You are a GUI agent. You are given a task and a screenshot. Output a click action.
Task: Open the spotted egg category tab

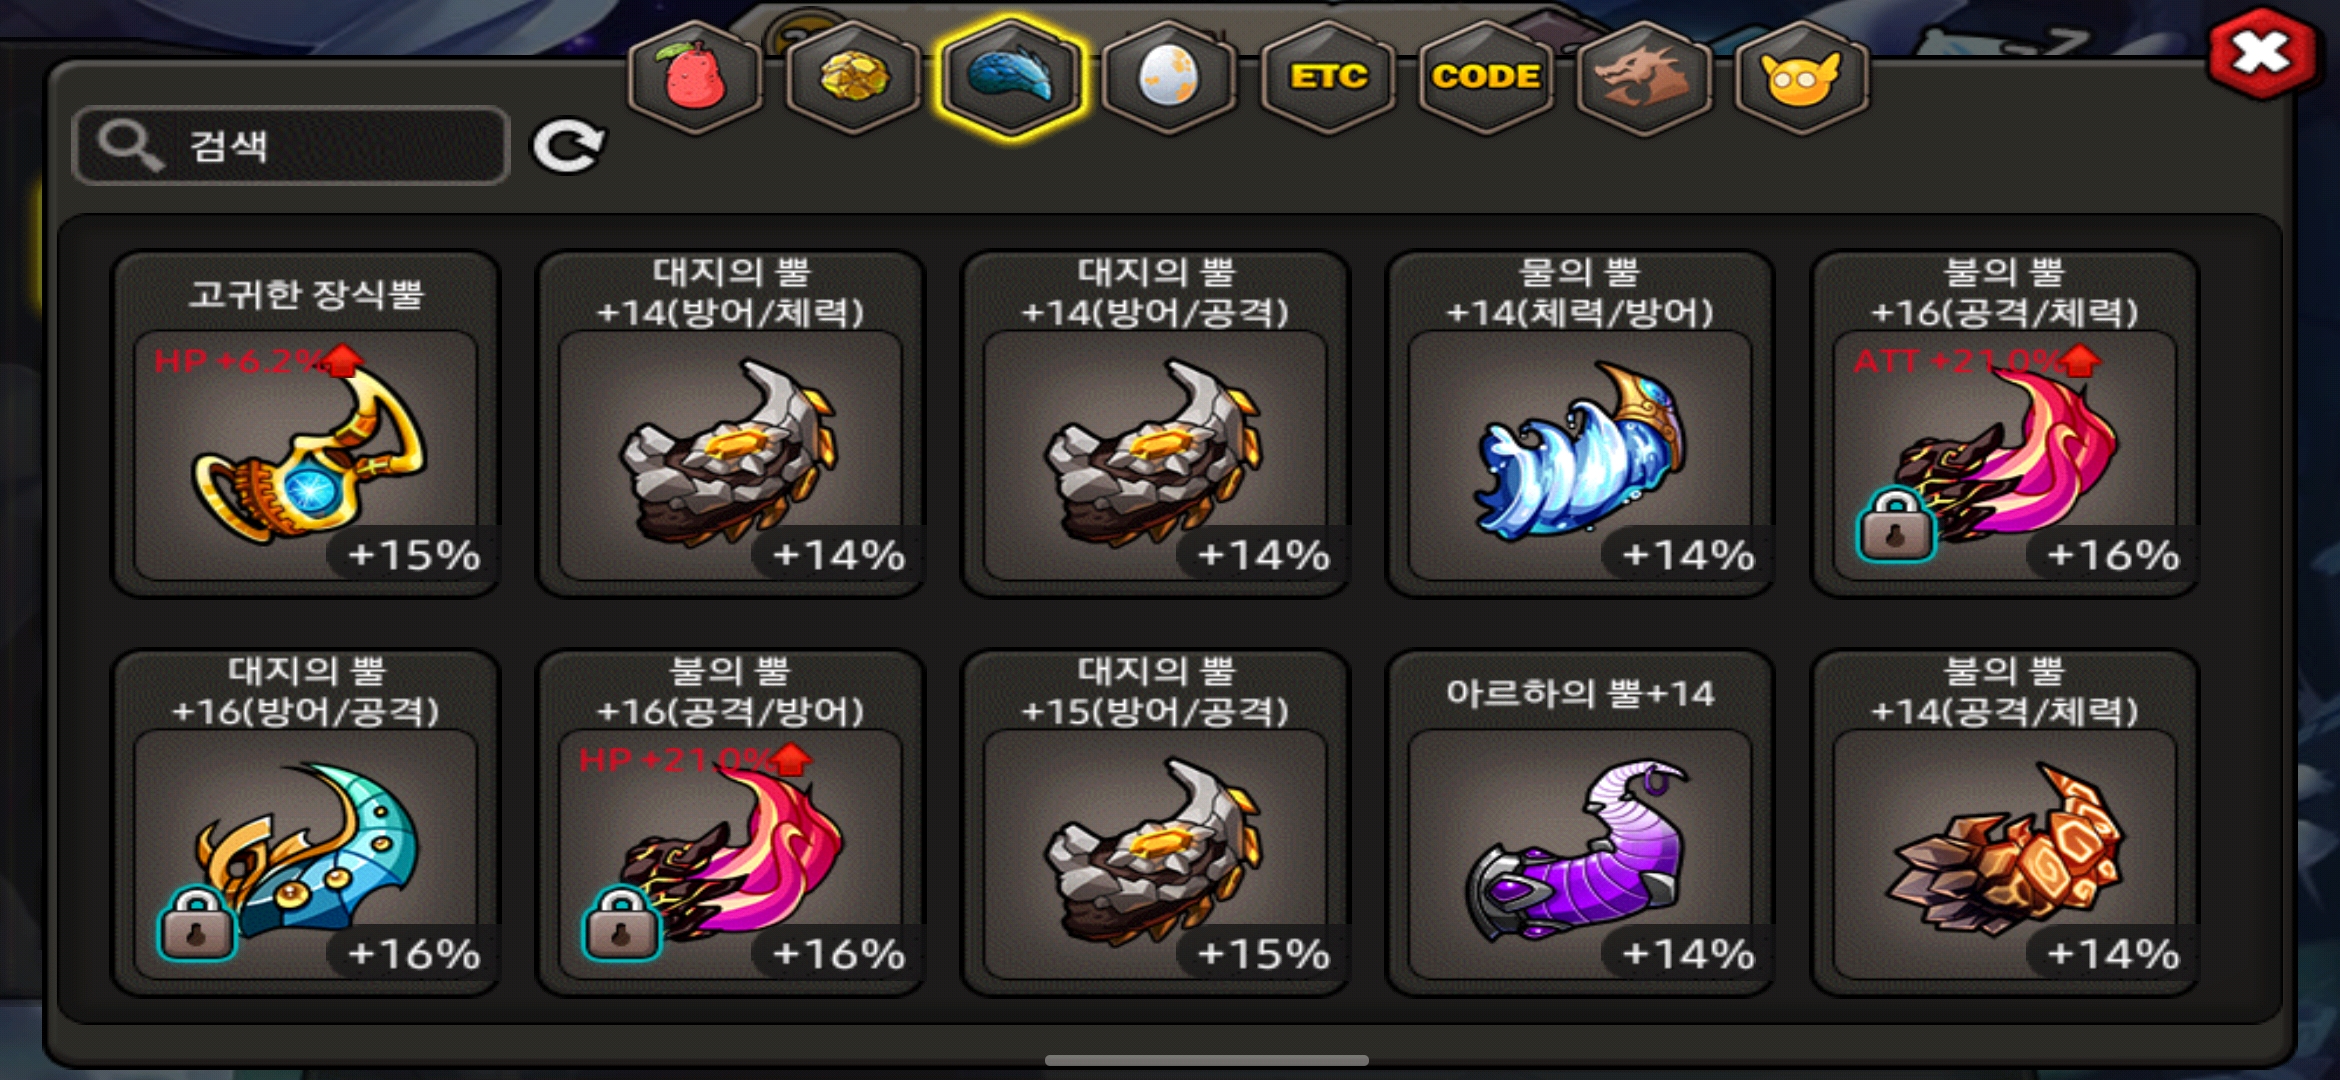1169,77
